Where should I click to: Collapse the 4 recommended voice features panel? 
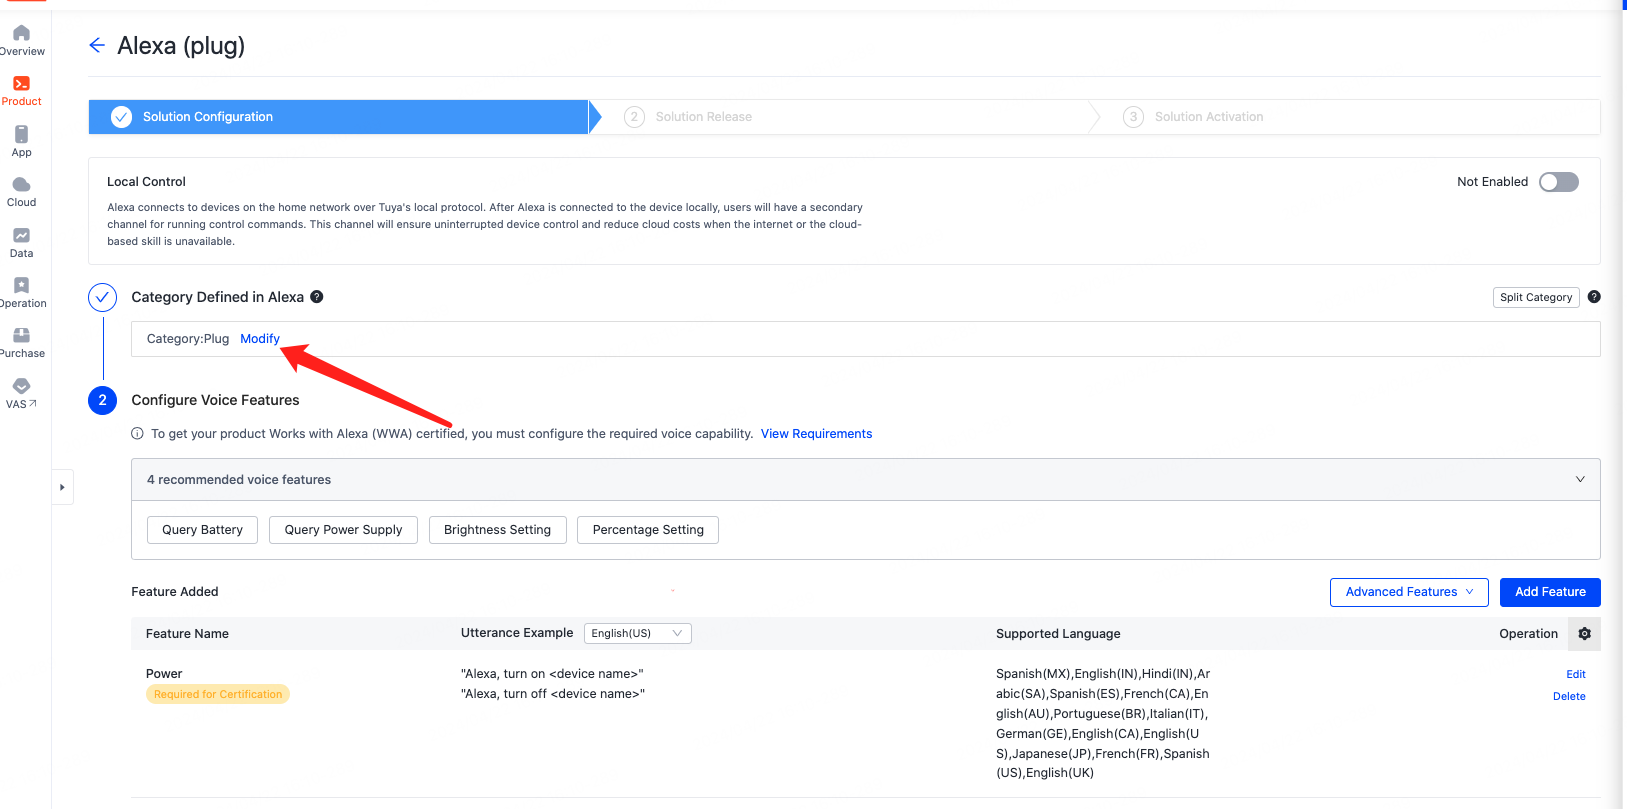pyautogui.click(x=1580, y=480)
